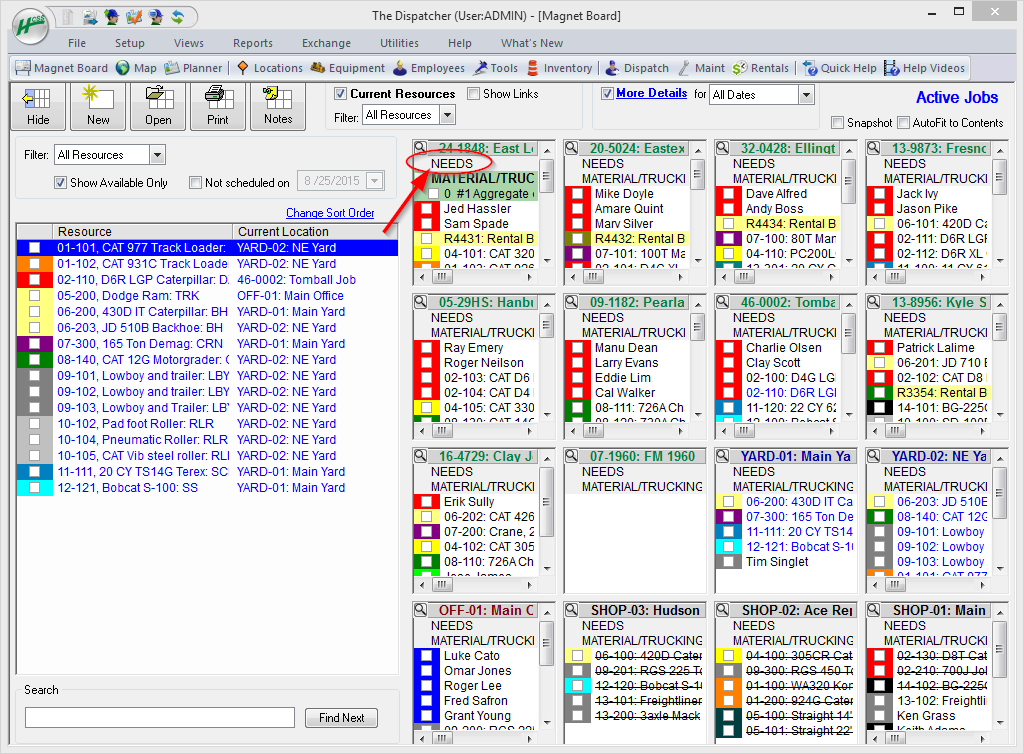This screenshot has width=1024, height=754.
Task: Open the Current Resources filter dropdown
Action: (x=447, y=115)
